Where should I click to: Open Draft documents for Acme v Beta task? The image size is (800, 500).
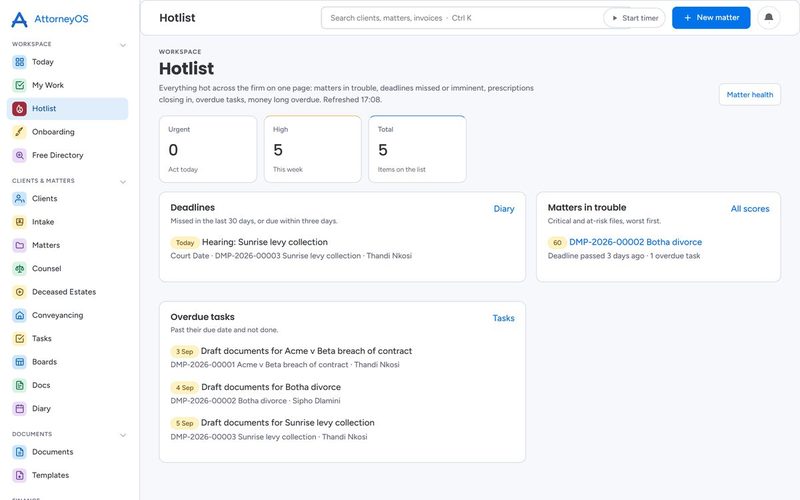(x=306, y=351)
